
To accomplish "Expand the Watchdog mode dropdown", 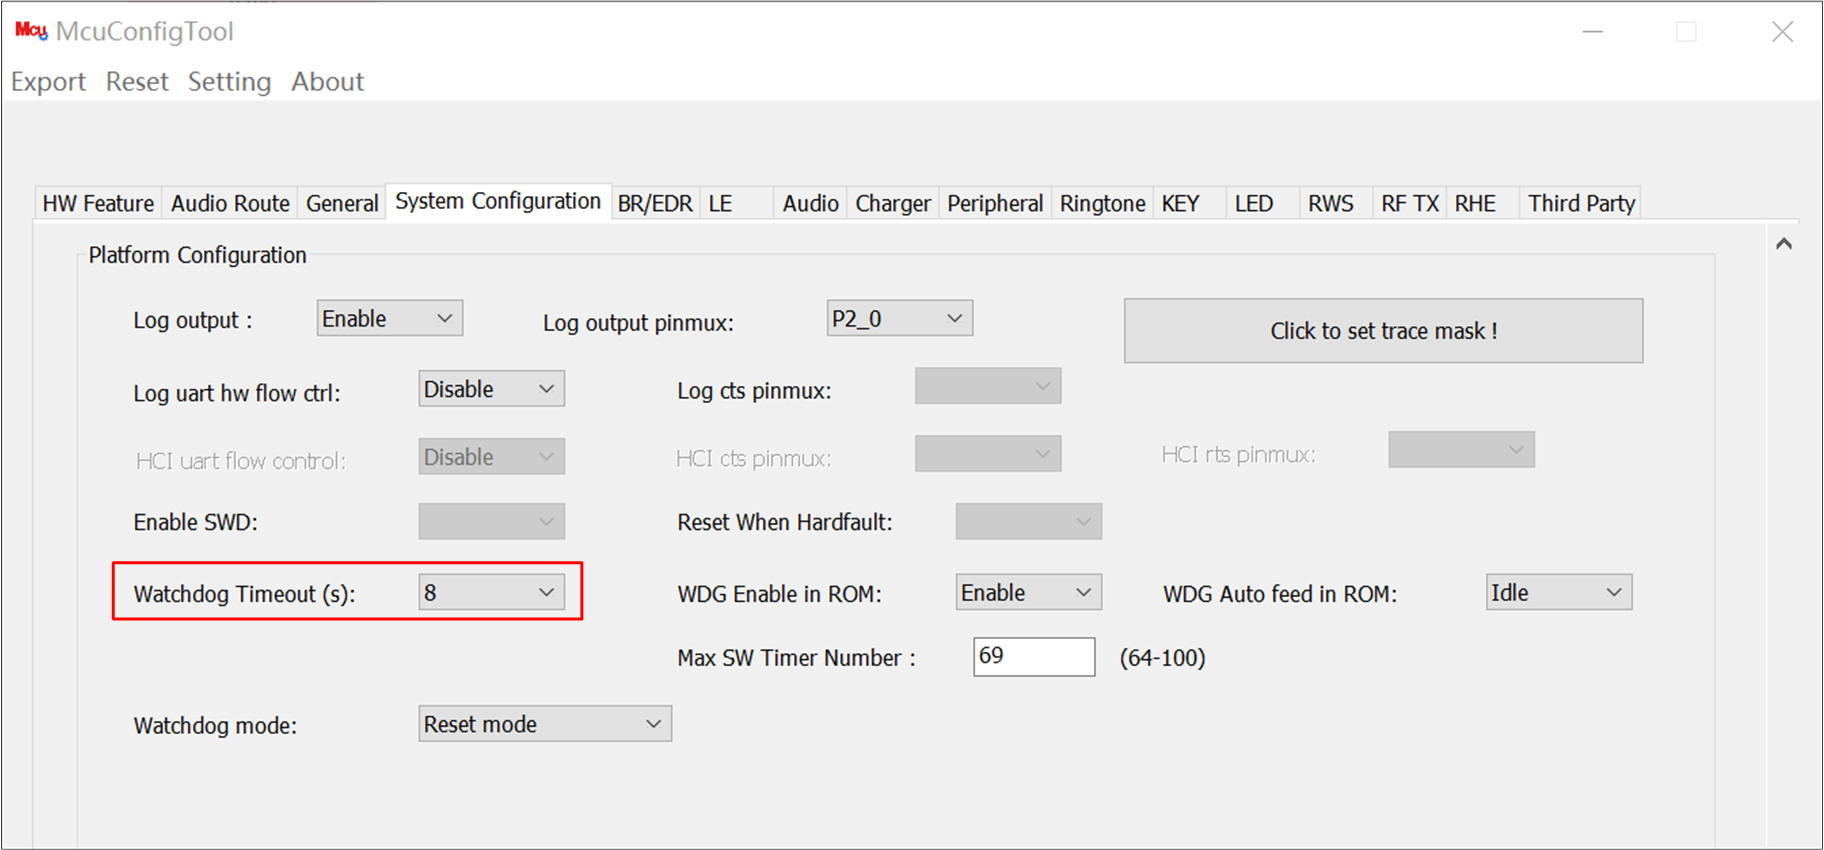I will pos(544,724).
